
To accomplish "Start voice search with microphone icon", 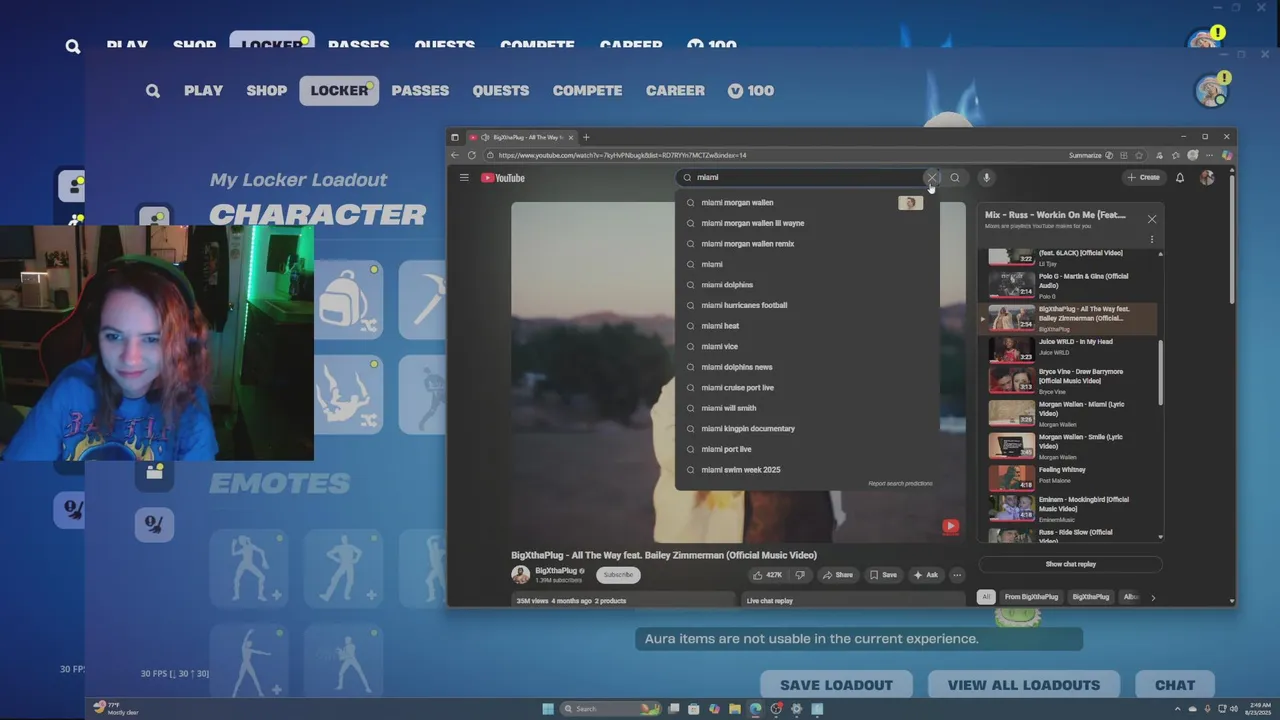I will click(986, 178).
